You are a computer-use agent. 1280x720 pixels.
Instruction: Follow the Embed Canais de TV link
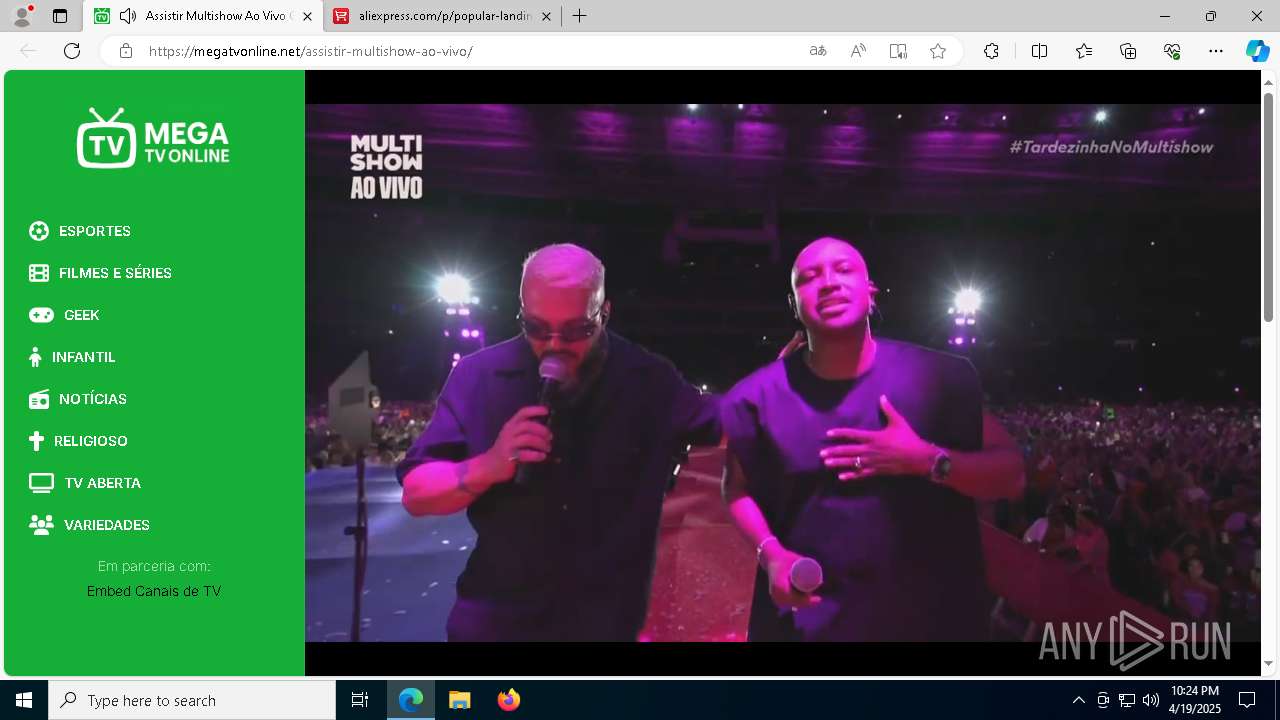pos(154,591)
